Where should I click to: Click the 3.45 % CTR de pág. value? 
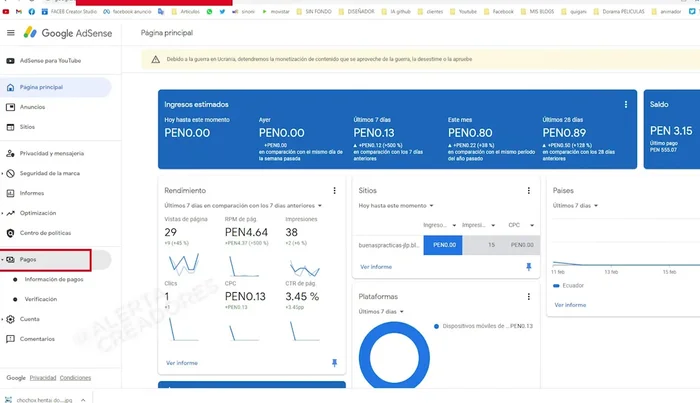pos(302,297)
